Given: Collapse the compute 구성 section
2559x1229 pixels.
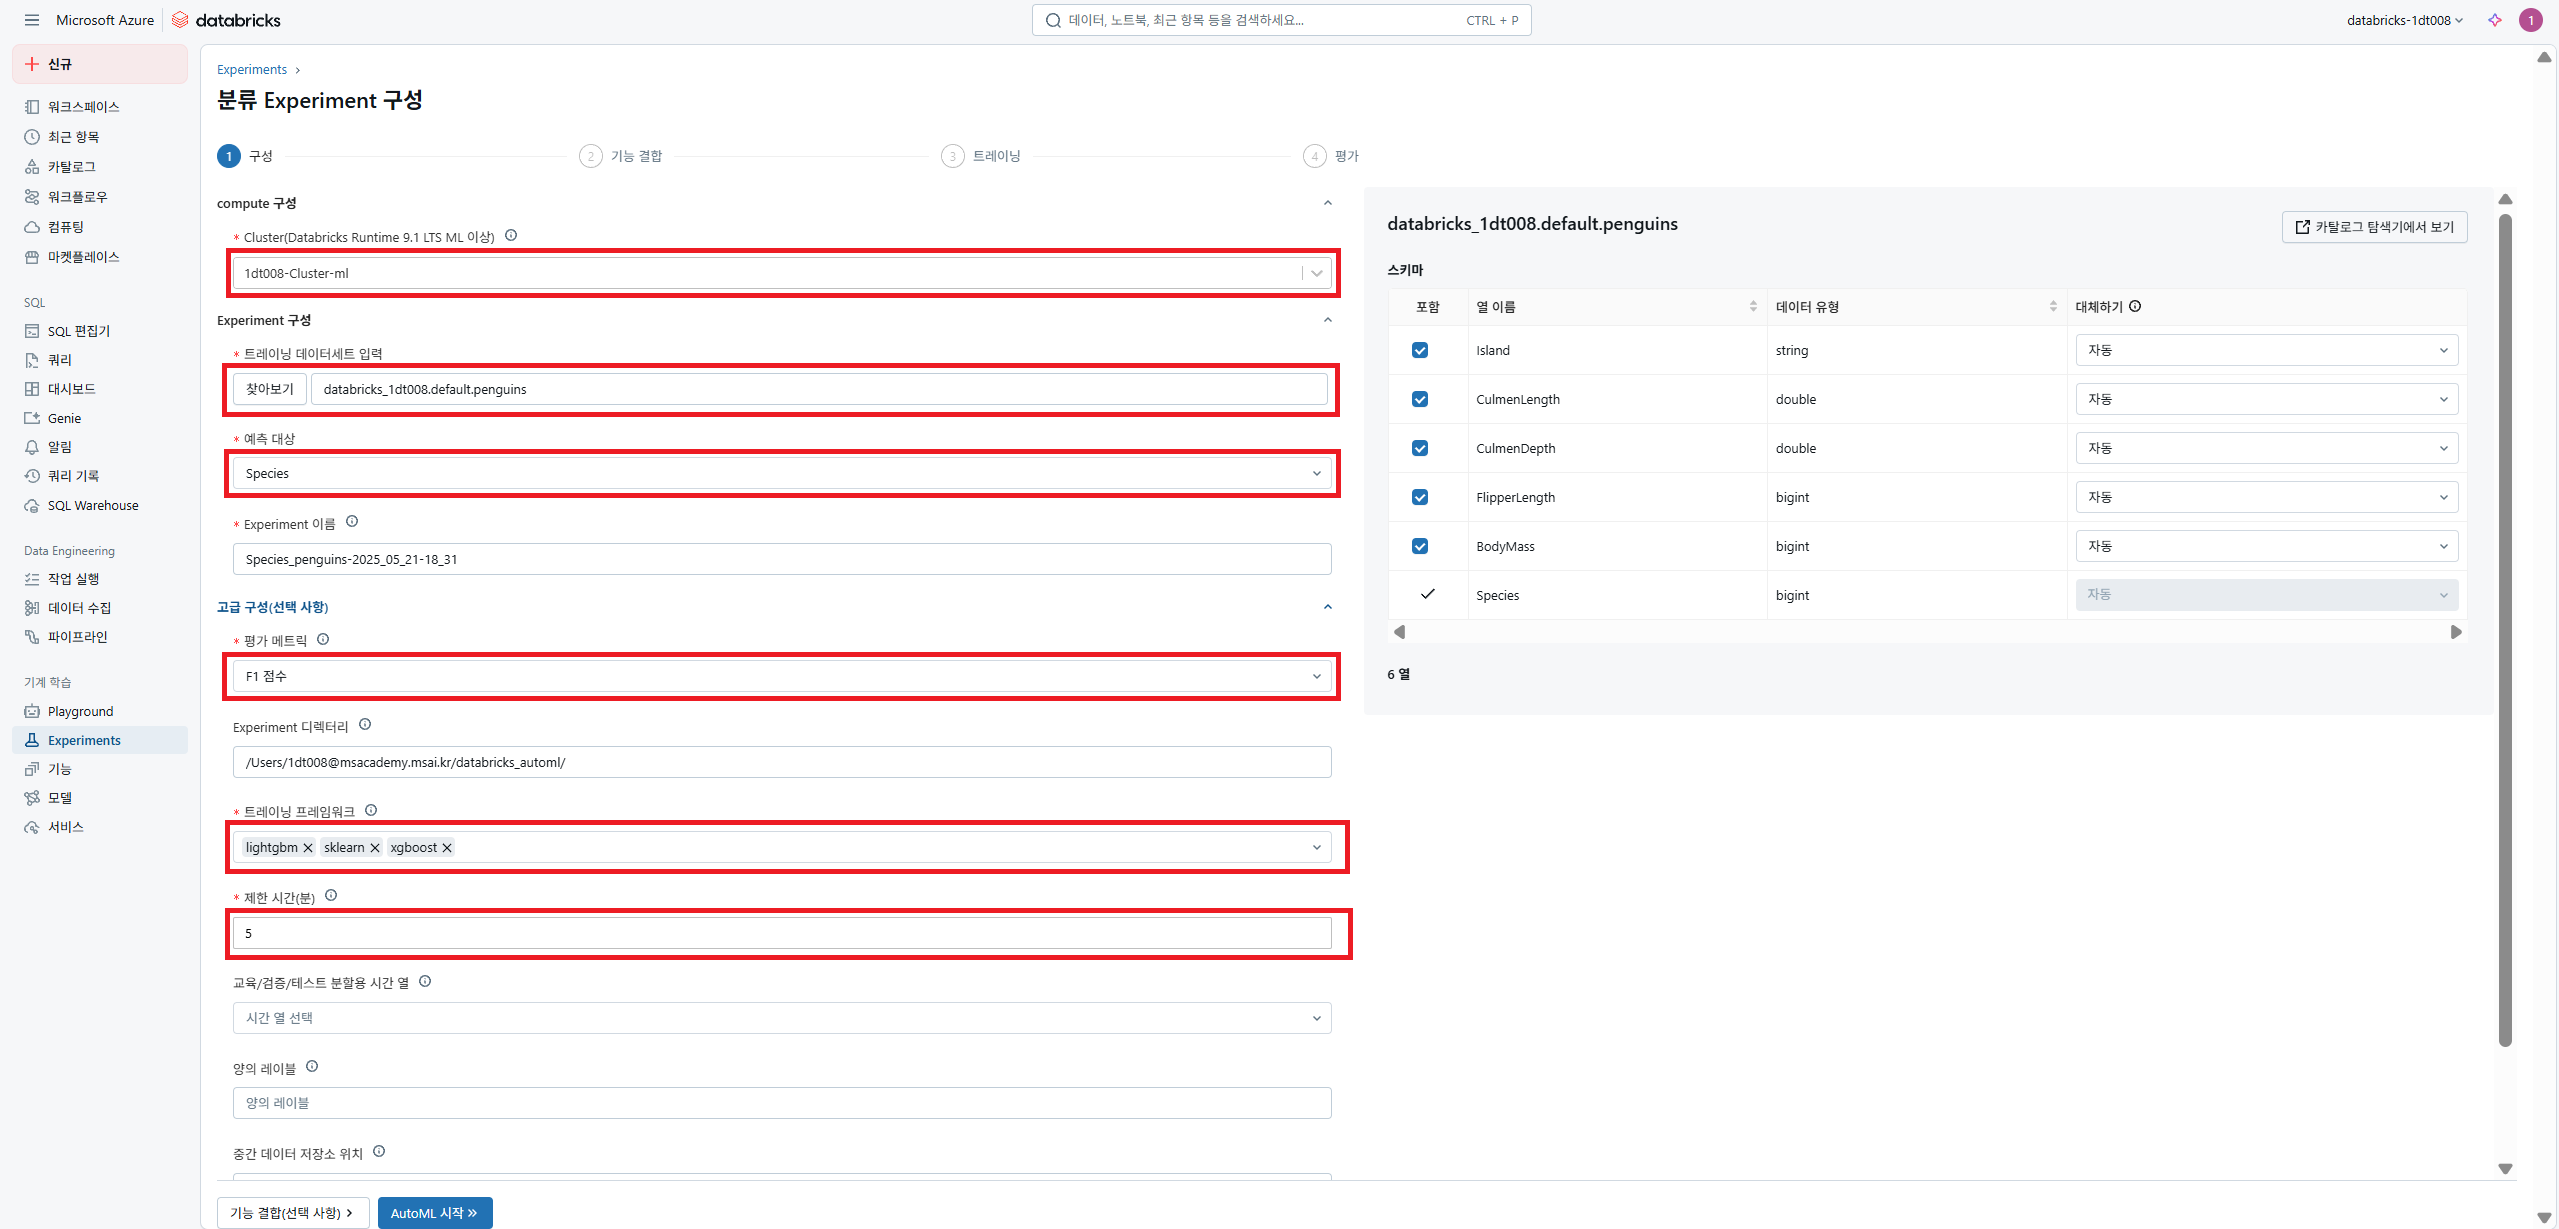Looking at the screenshot, I should tap(1328, 203).
